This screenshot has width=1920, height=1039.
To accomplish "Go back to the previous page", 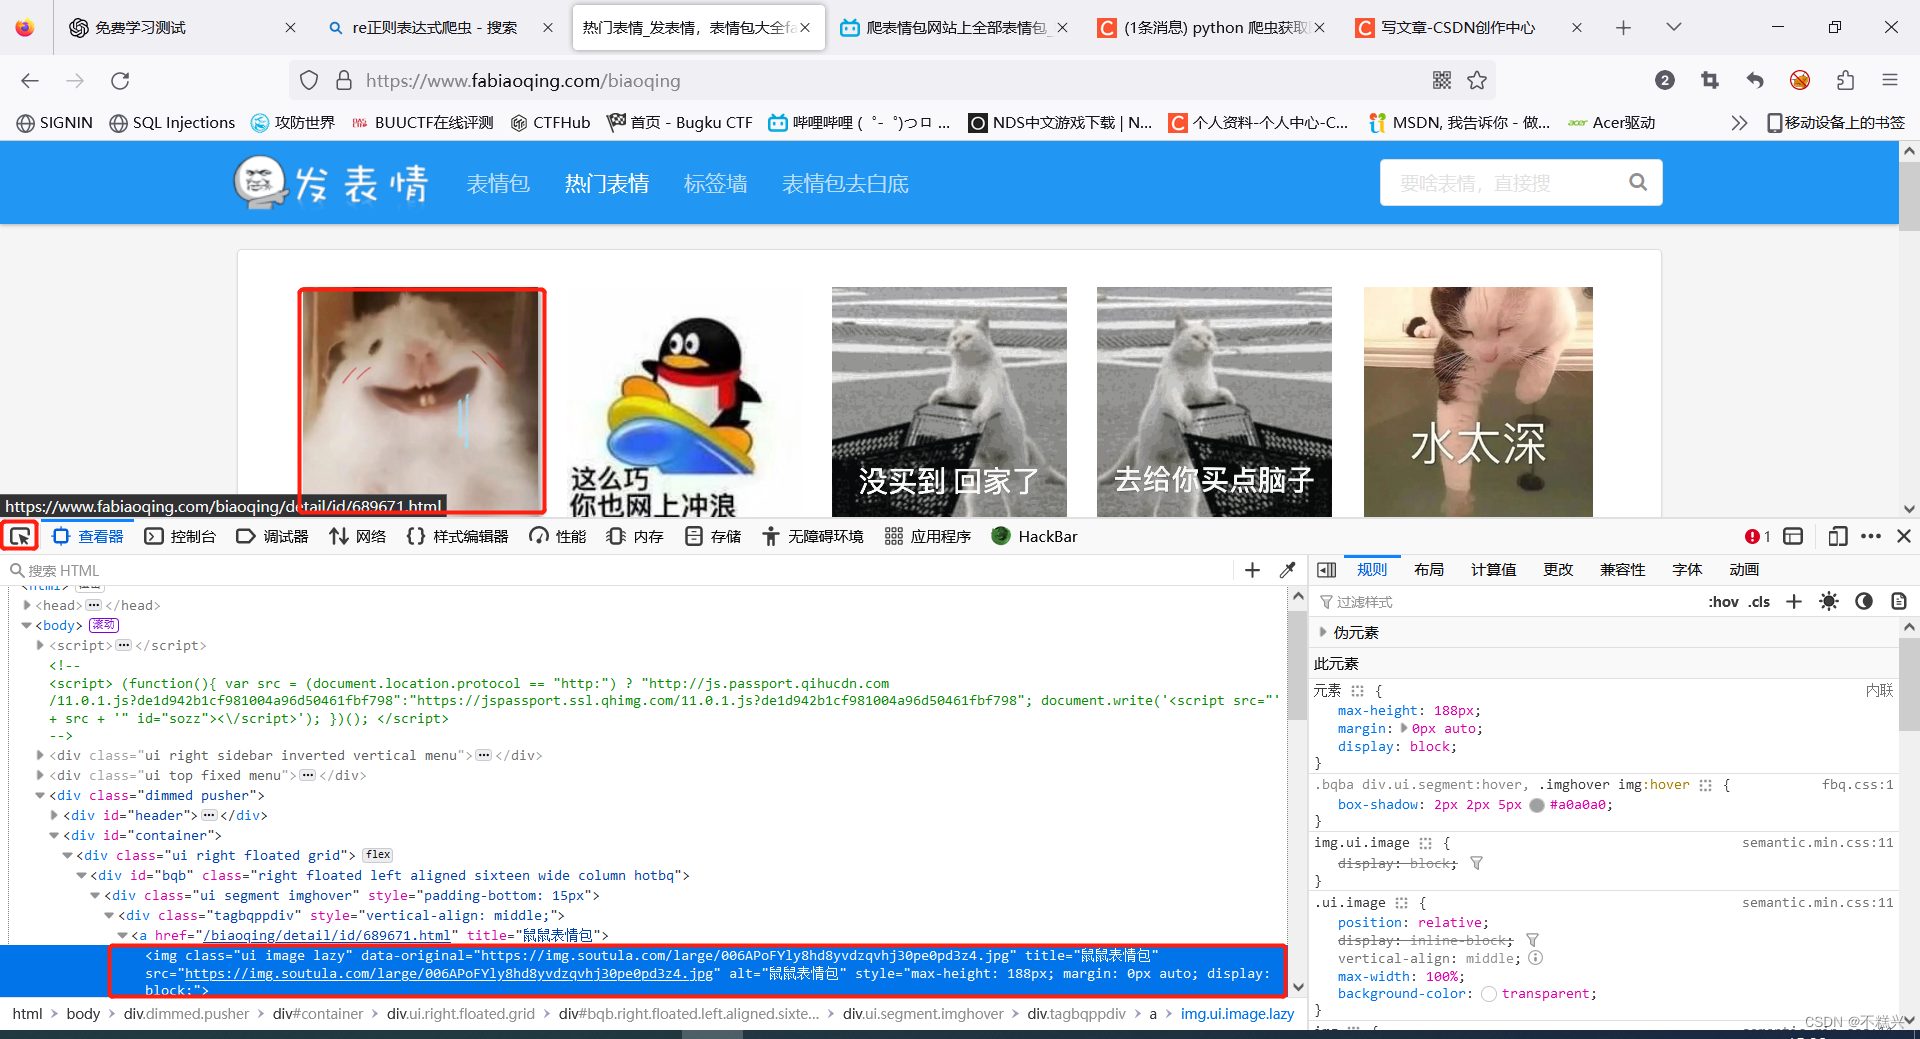I will coord(30,81).
